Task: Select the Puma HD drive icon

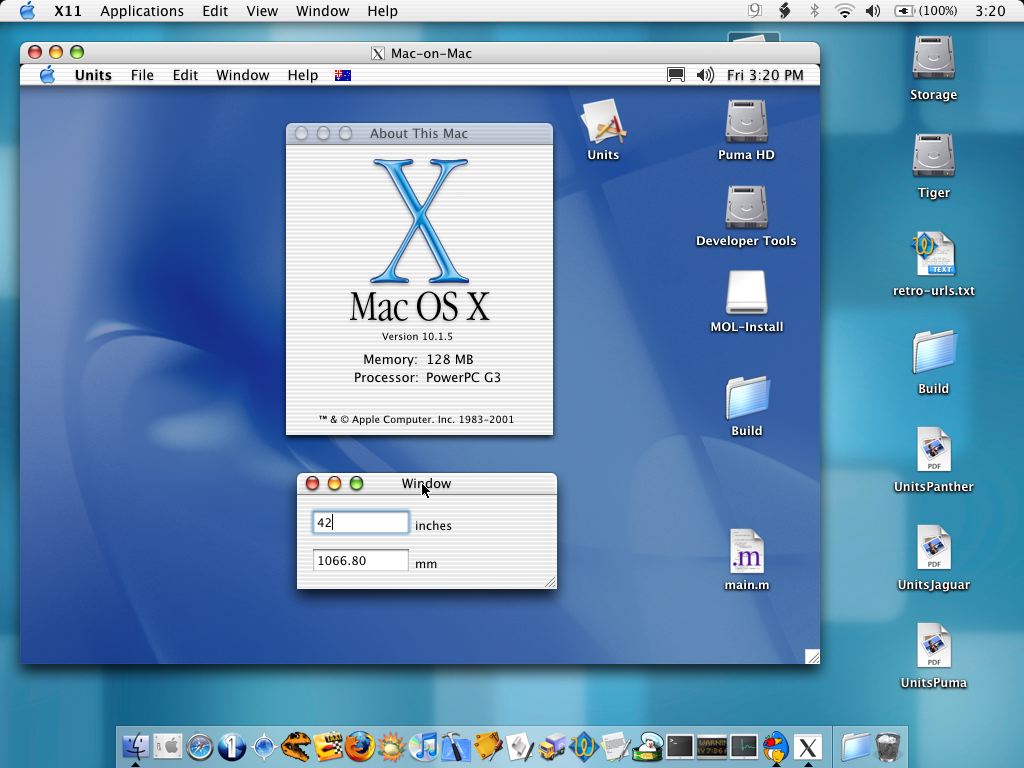Action: [746, 121]
